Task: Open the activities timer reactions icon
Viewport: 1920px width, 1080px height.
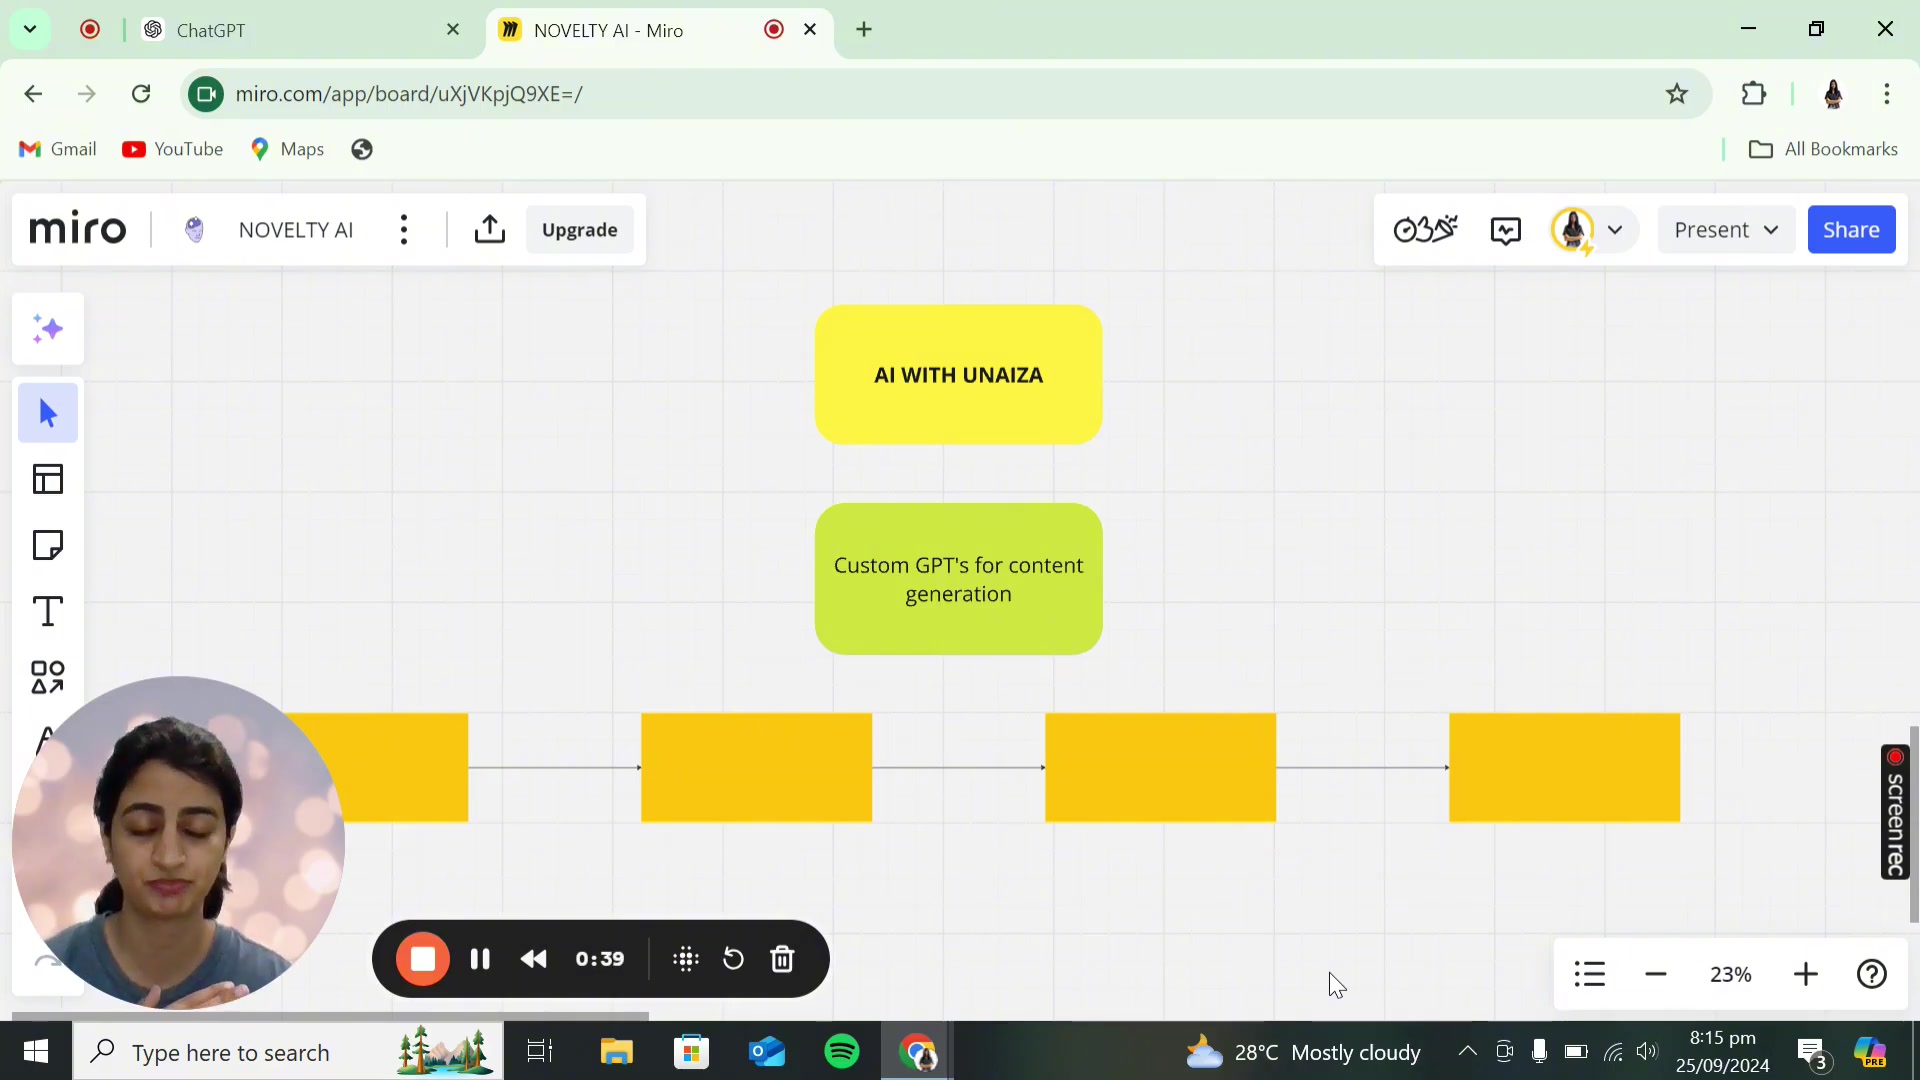Action: point(1426,230)
